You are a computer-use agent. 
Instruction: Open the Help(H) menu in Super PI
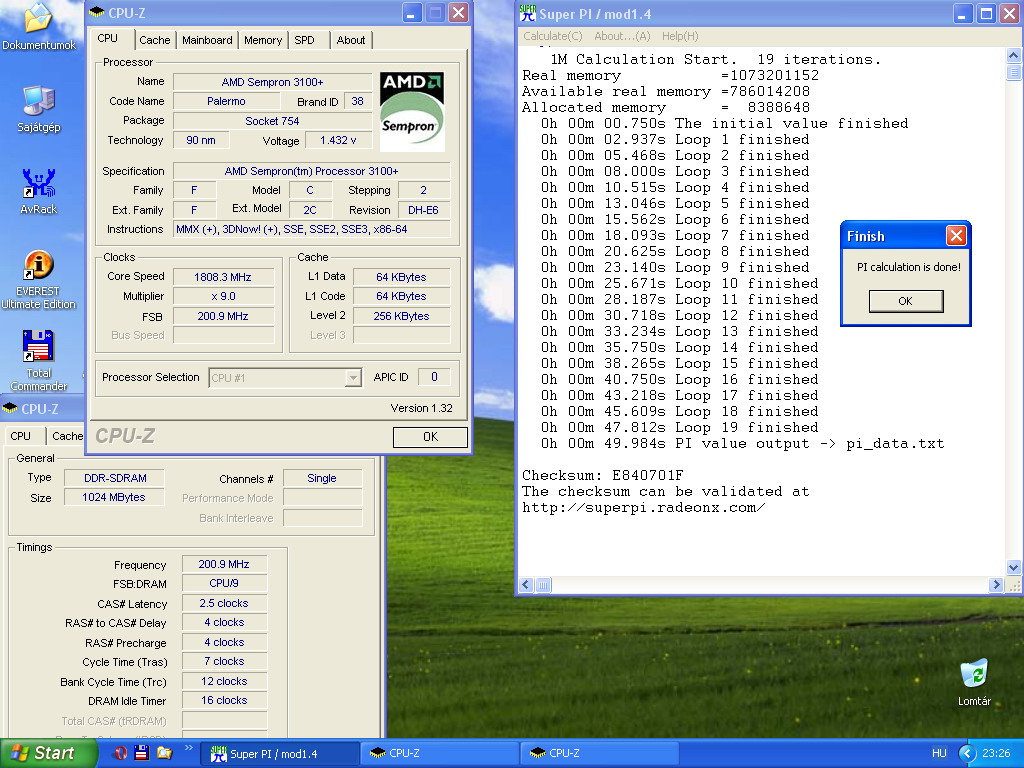click(x=680, y=36)
